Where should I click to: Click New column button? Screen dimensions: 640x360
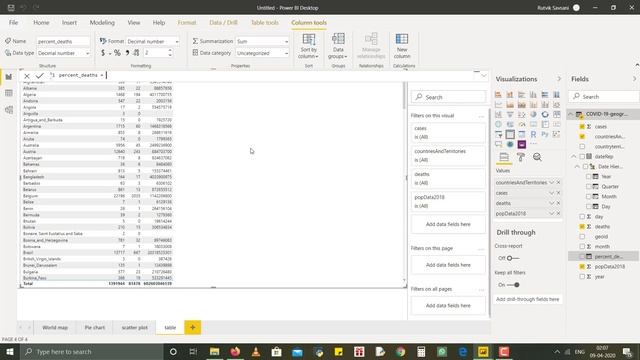coord(402,46)
